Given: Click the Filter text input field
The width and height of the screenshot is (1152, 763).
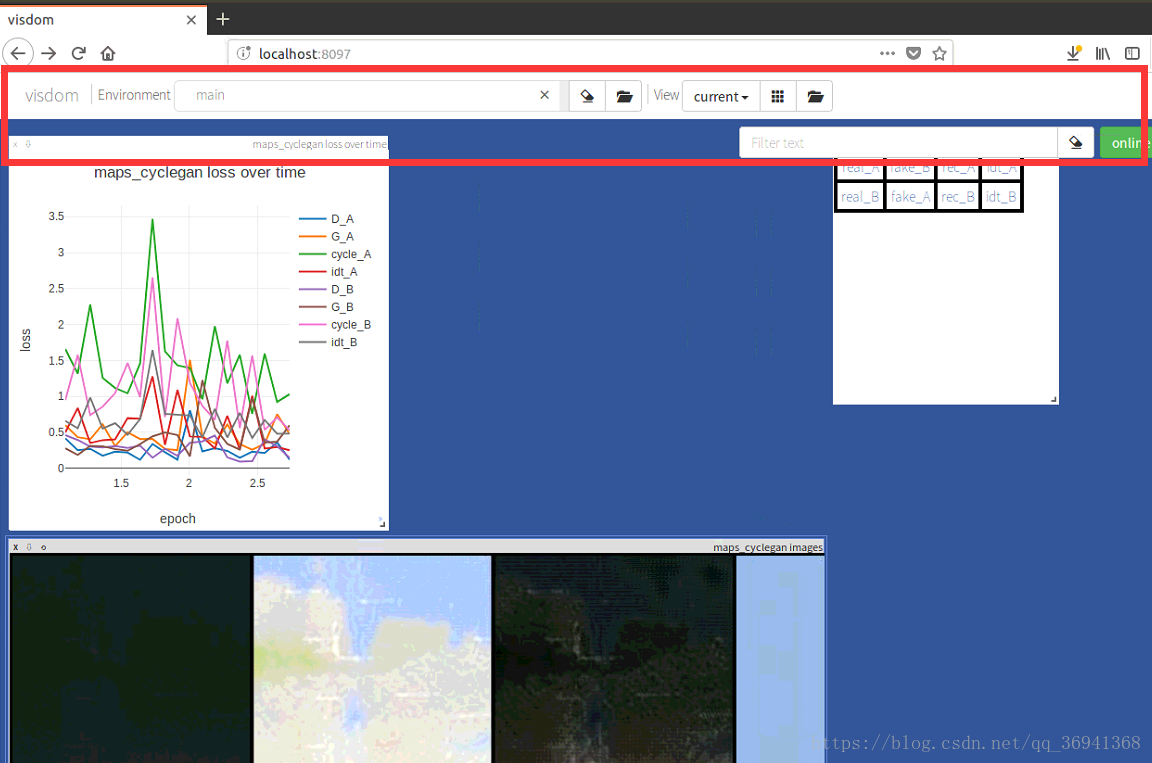Looking at the screenshot, I should tap(897, 143).
